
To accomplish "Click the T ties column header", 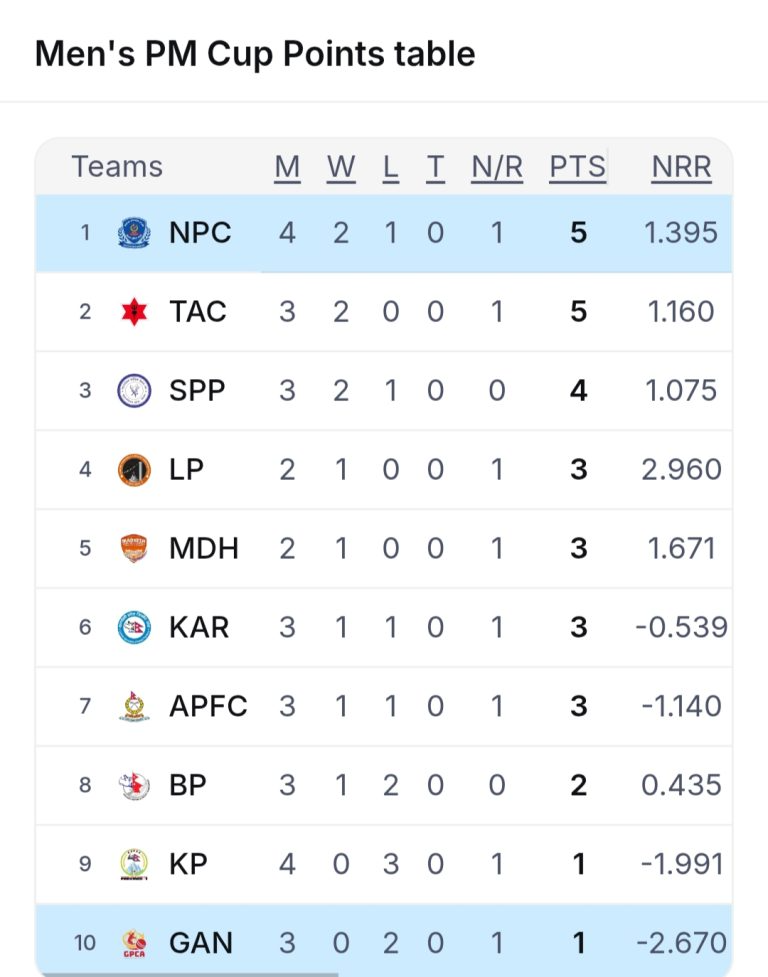I will (x=435, y=167).
